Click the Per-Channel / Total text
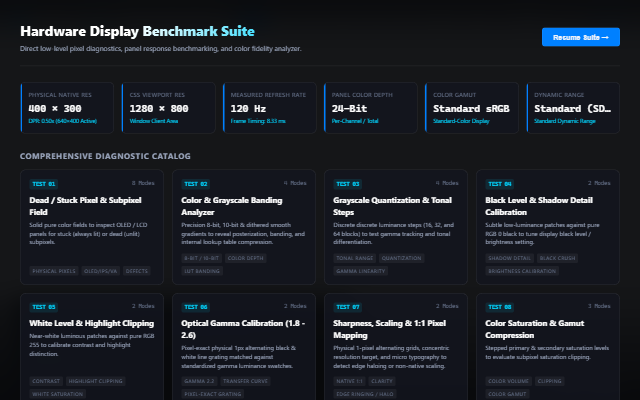This screenshot has height=400, width=640. (355, 121)
